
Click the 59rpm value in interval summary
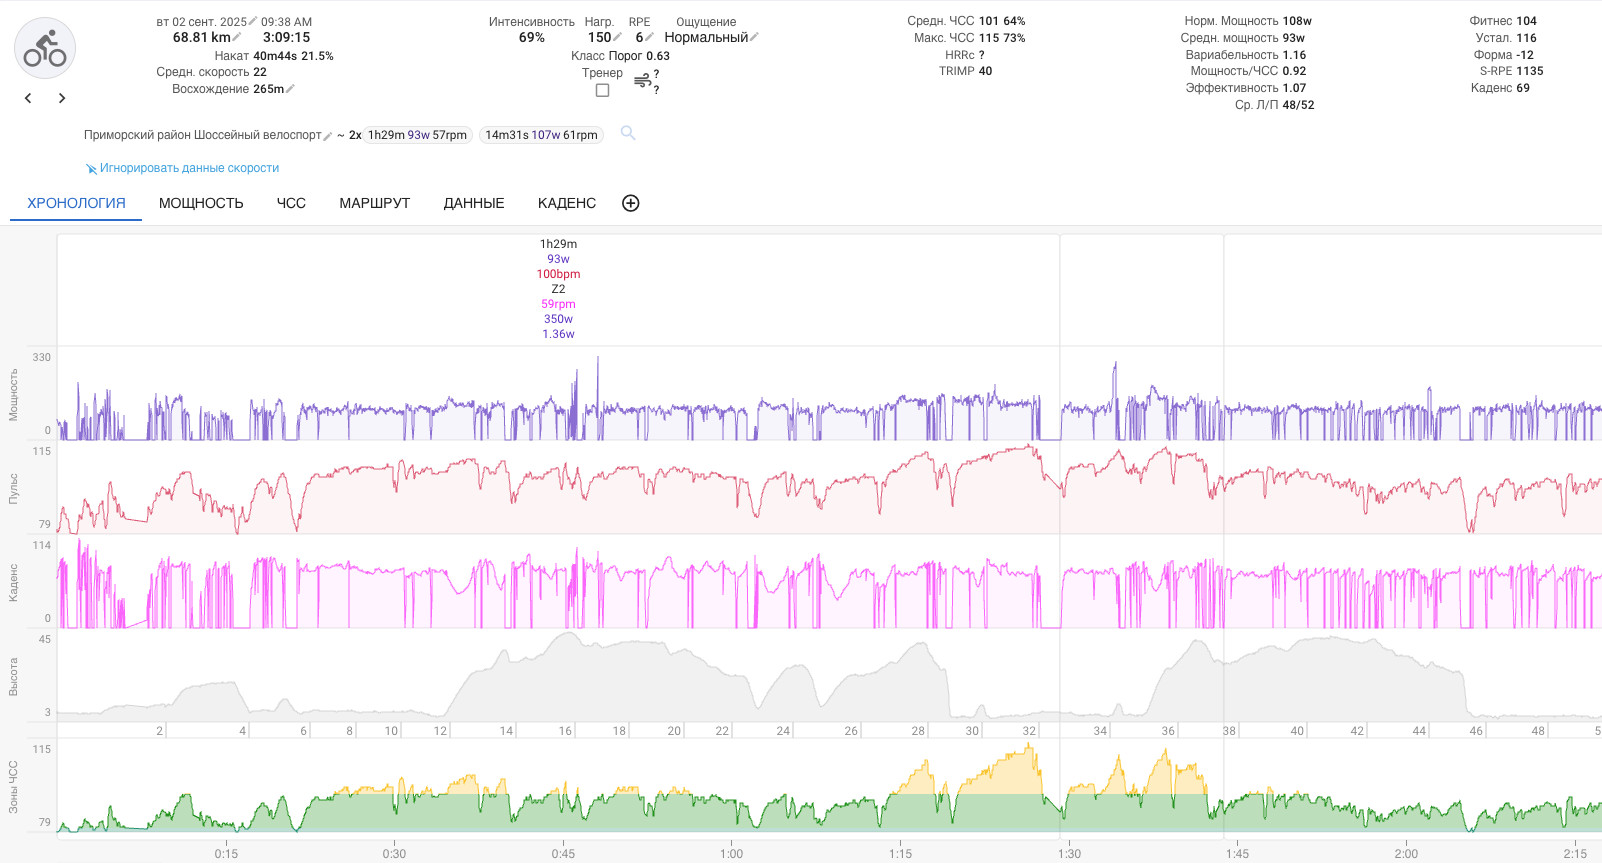558,304
